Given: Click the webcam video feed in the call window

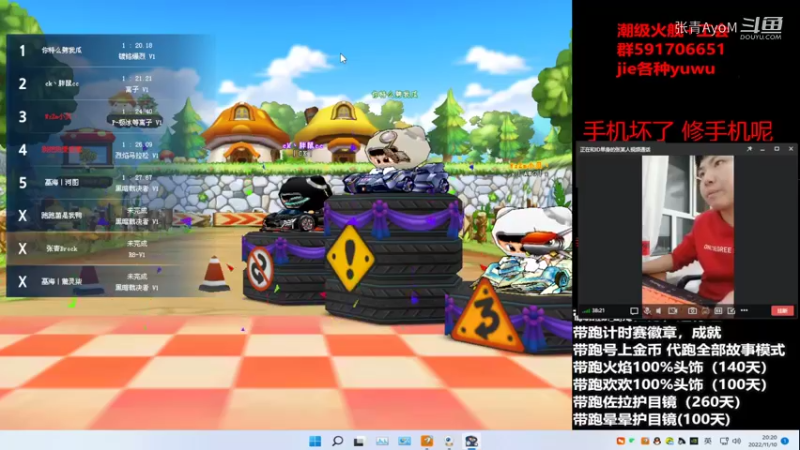Looking at the screenshot, I should click(x=687, y=230).
